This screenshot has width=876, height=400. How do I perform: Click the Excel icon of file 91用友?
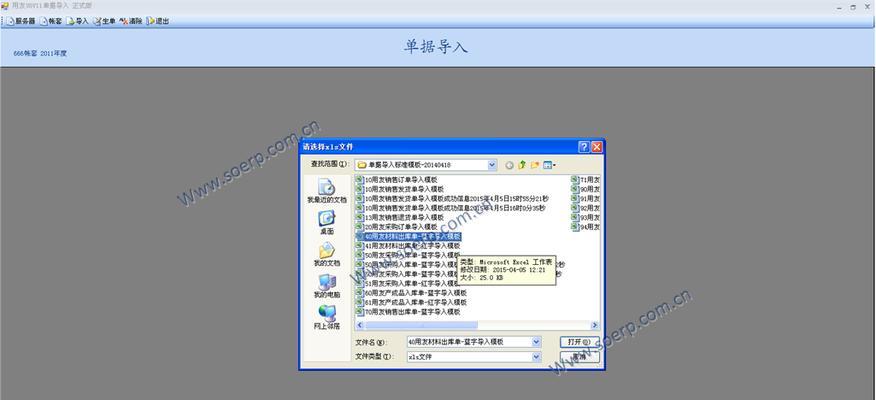pyautogui.click(x=575, y=198)
